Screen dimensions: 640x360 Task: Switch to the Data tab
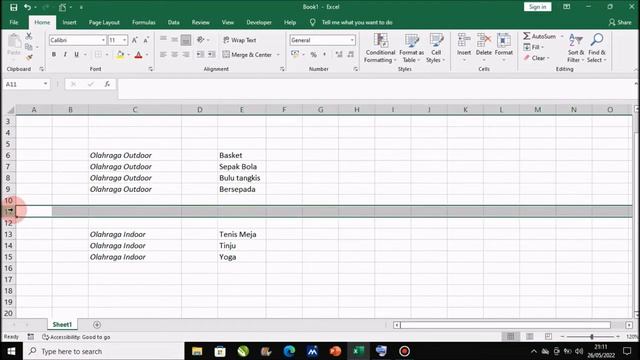(x=173, y=22)
